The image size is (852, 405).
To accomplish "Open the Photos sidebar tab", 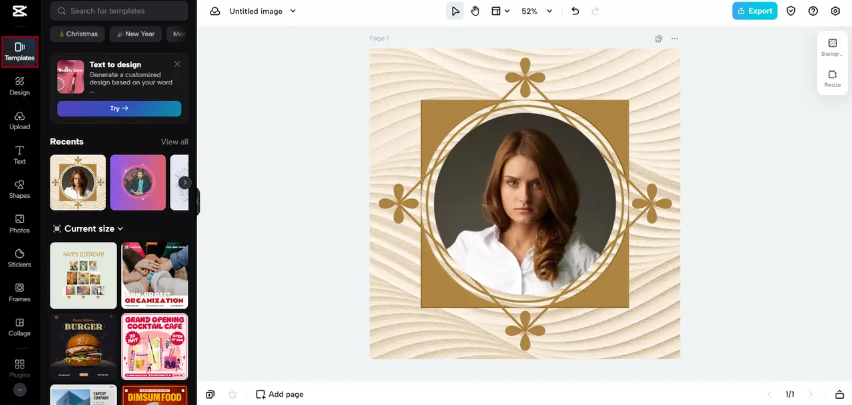I will (x=20, y=223).
